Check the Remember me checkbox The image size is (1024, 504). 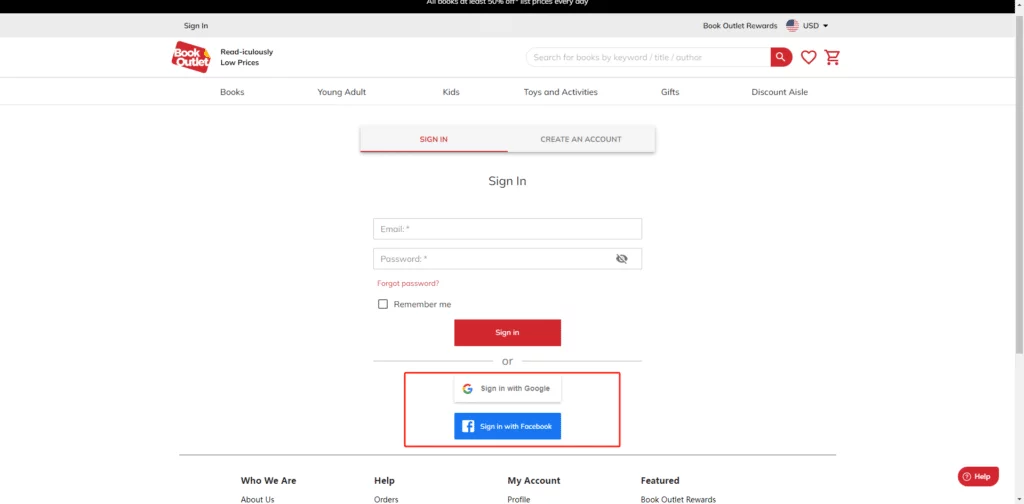(x=383, y=304)
